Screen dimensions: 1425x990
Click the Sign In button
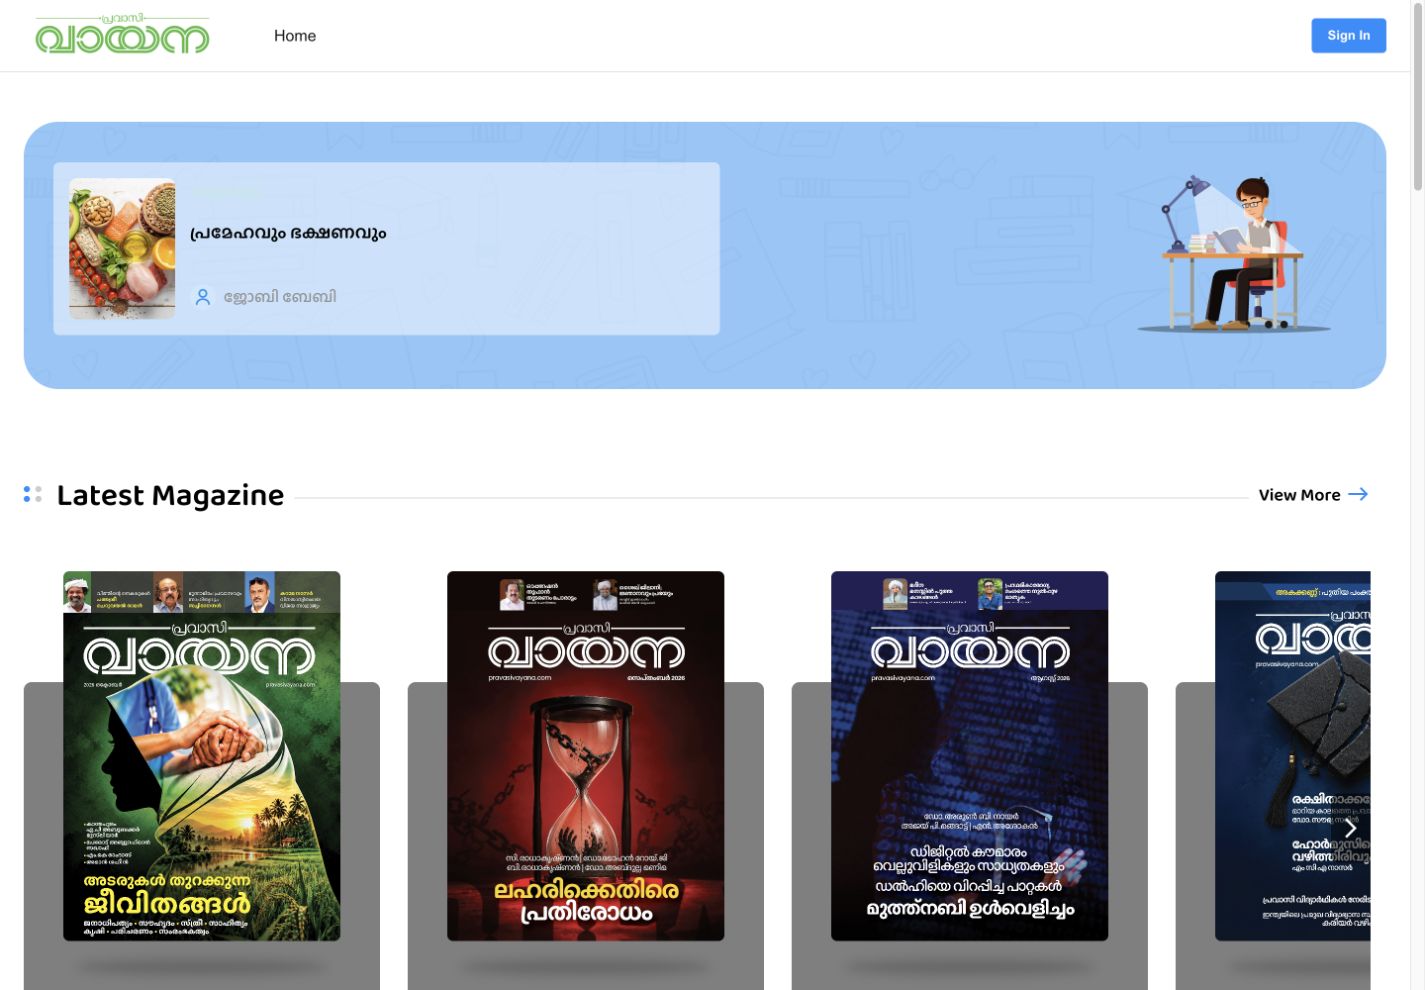1348,35
